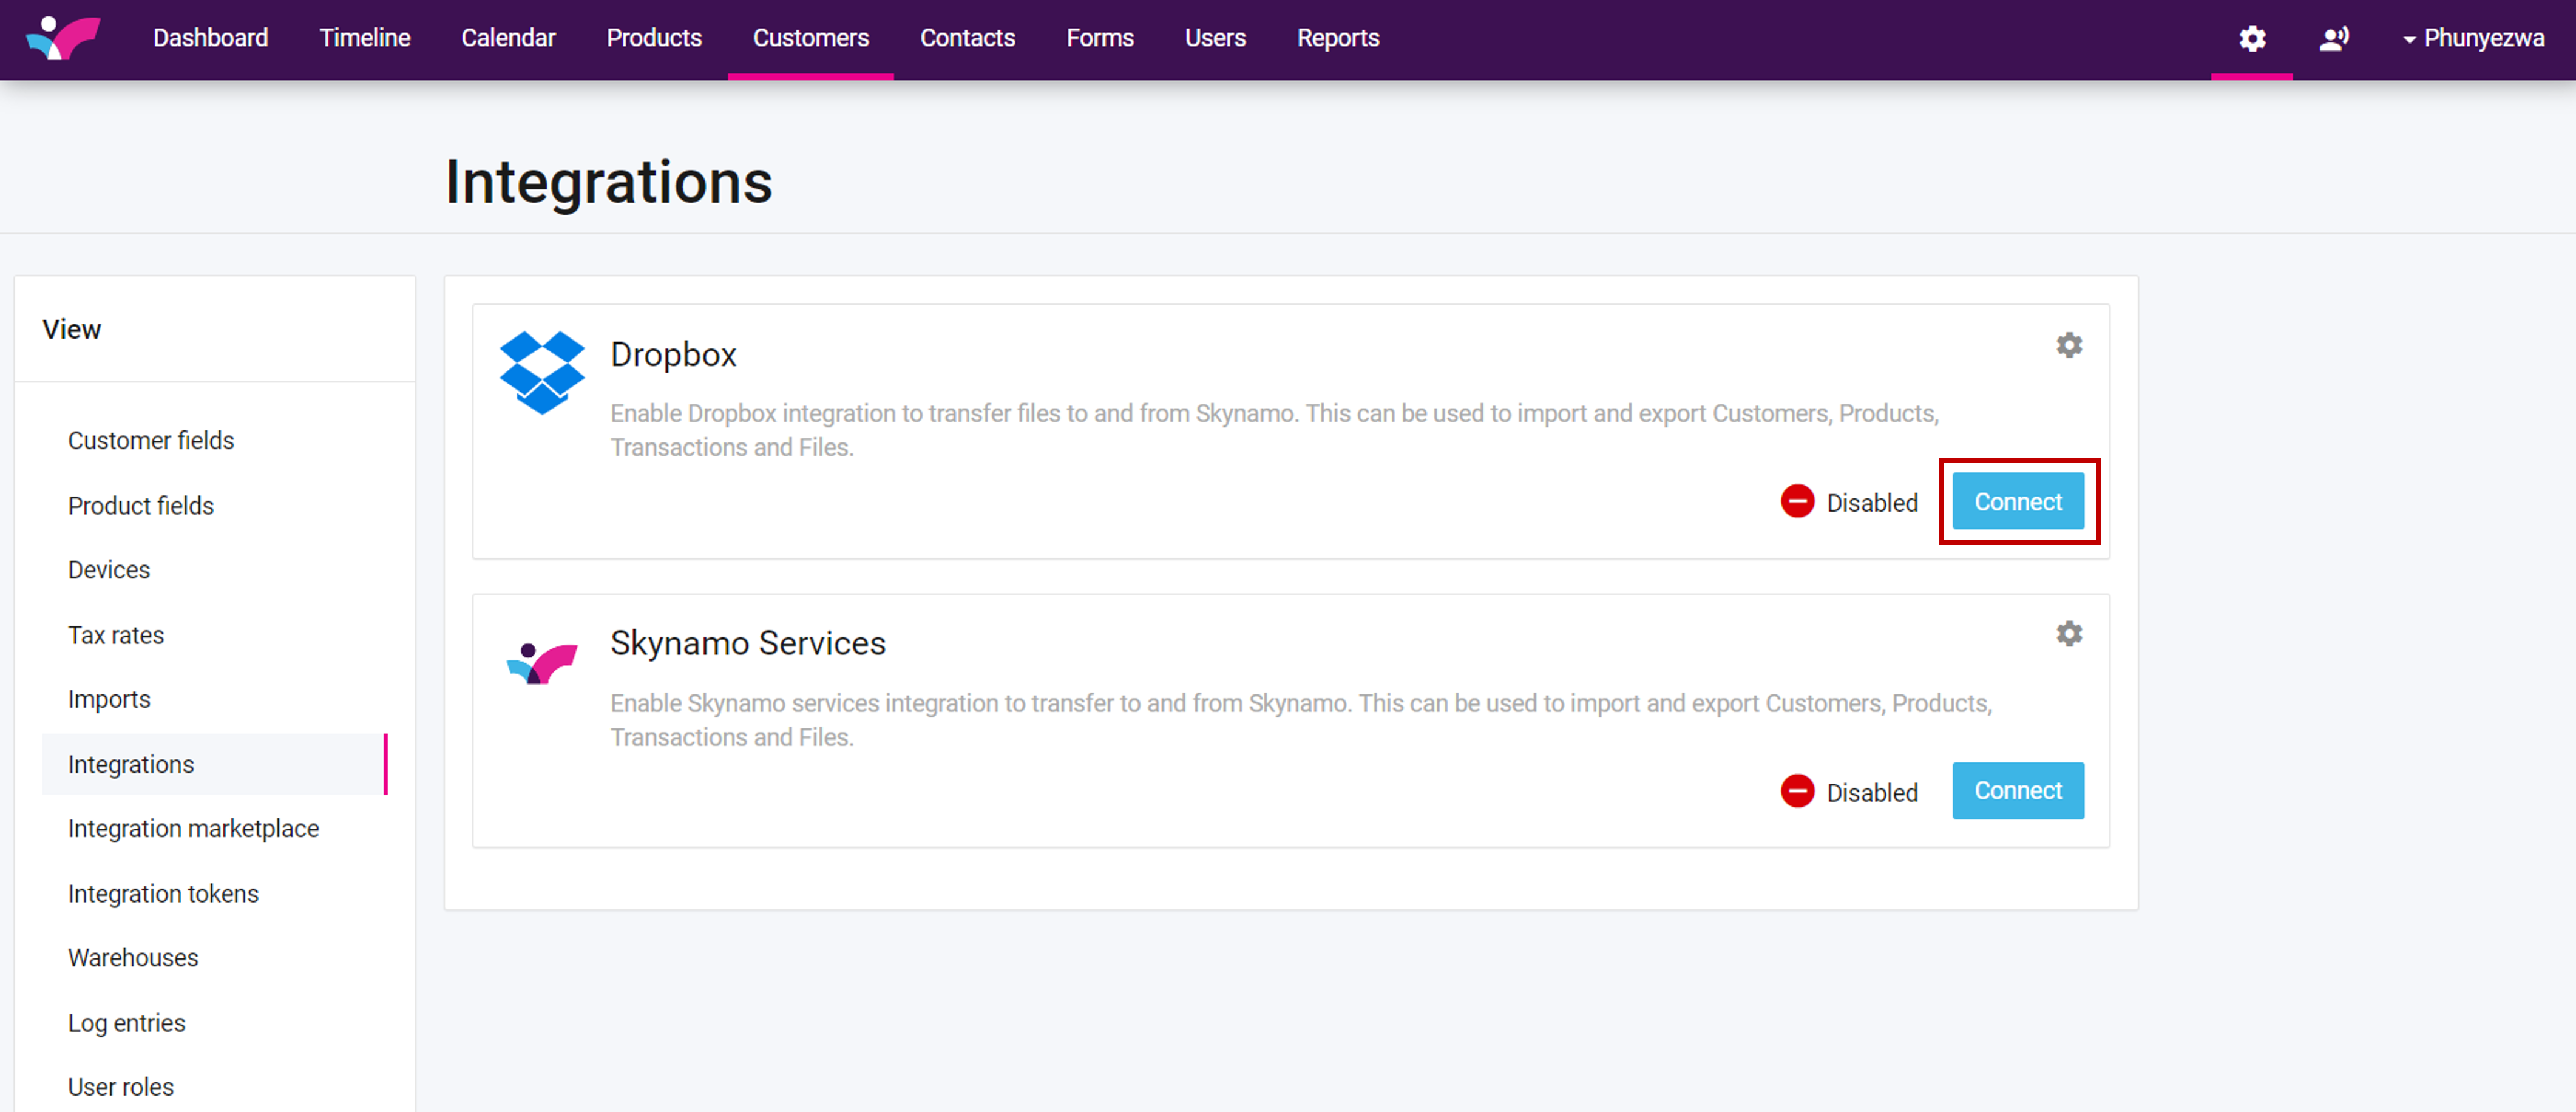Connect the Skynamo Services integration
Image resolution: width=2576 pixels, height=1112 pixels.
pyautogui.click(x=2017, y=791)
